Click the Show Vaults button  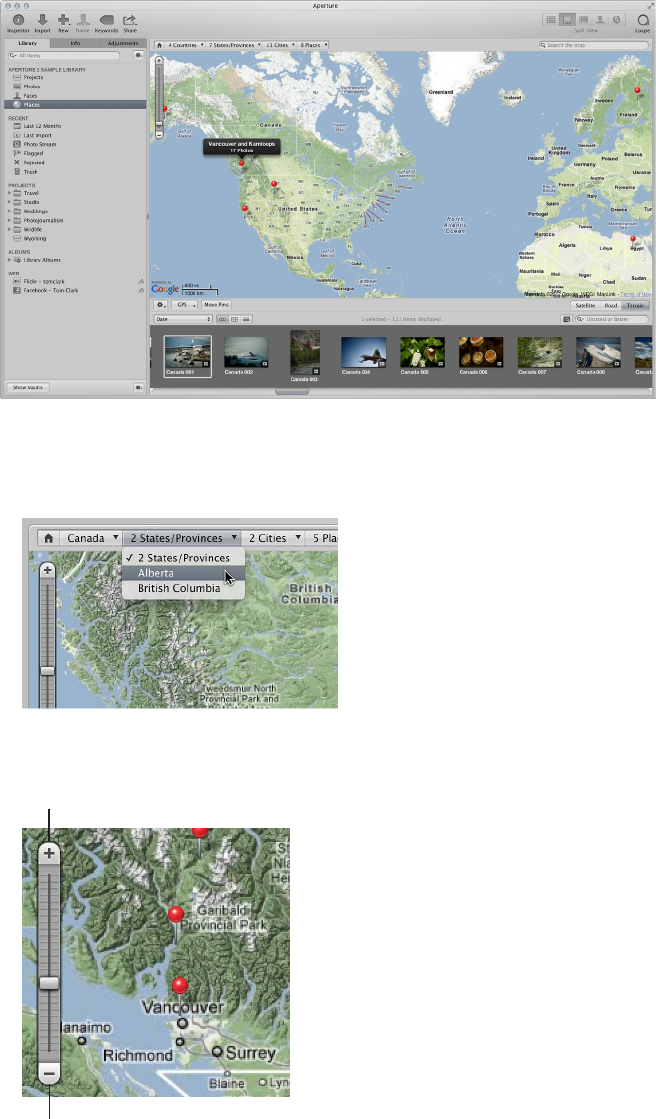point(29,388)
